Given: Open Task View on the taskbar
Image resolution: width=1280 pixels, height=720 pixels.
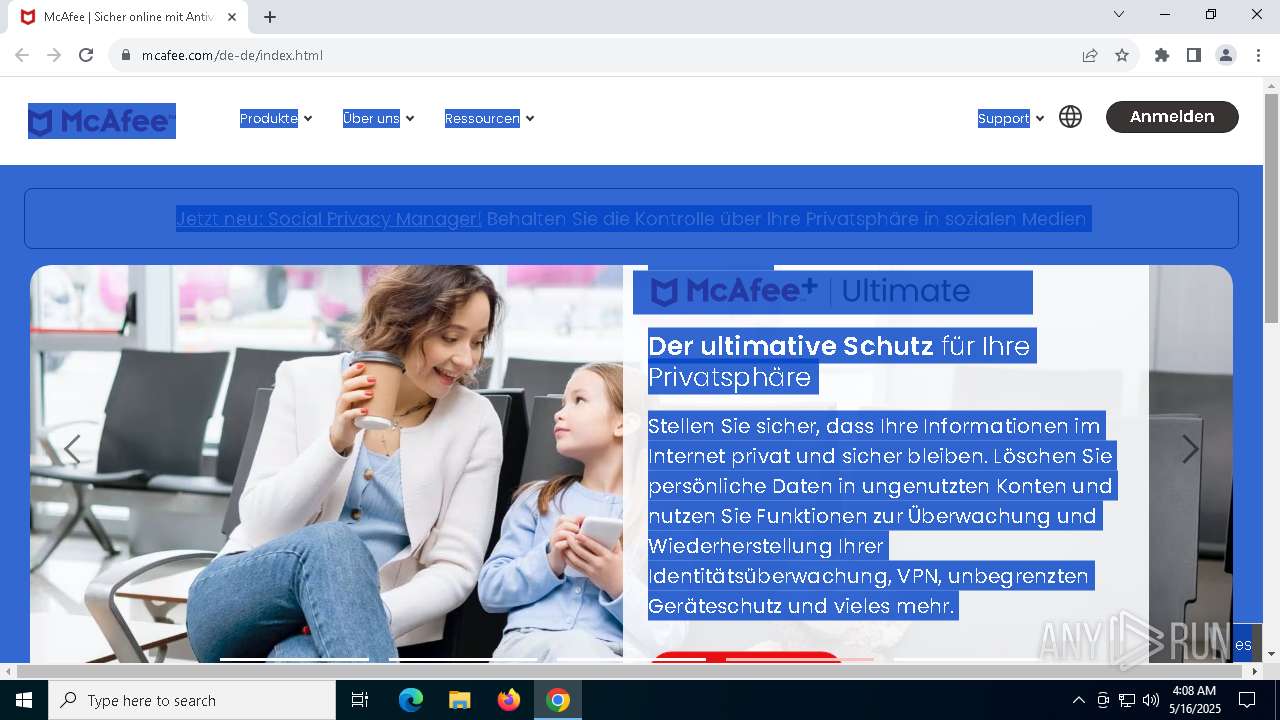Looking at the screenshot, I should point(360,700).
